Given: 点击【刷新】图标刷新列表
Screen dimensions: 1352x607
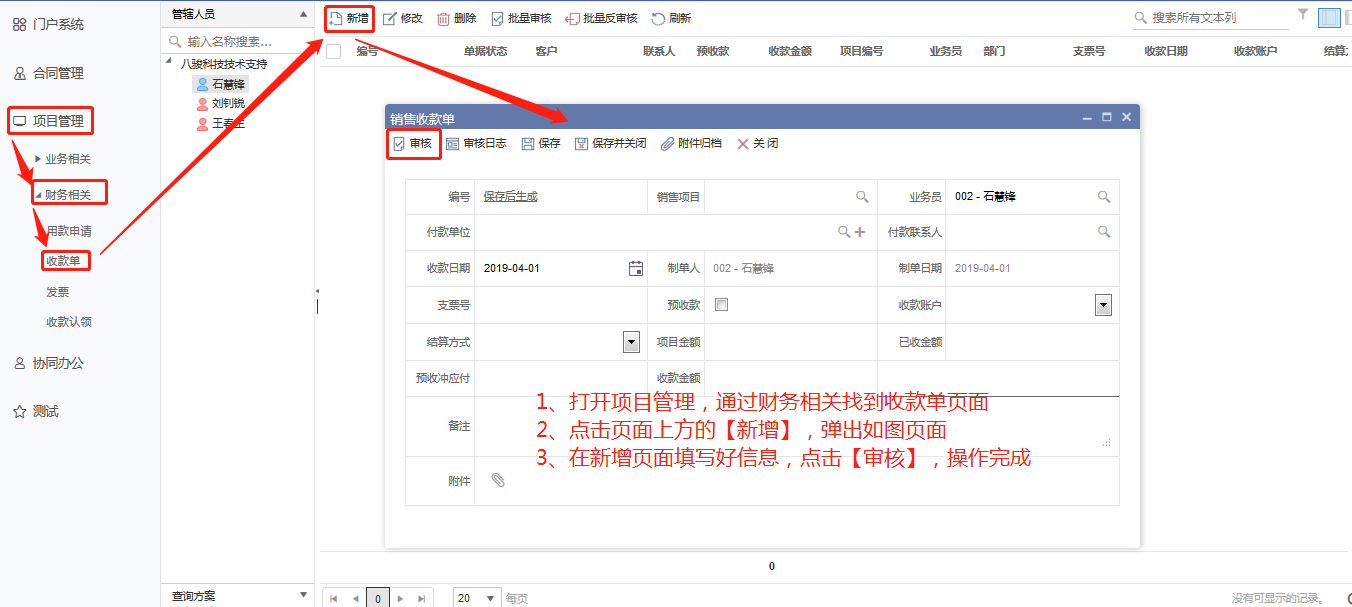Looking at the screenshot, I should click(x=671, y=17).
